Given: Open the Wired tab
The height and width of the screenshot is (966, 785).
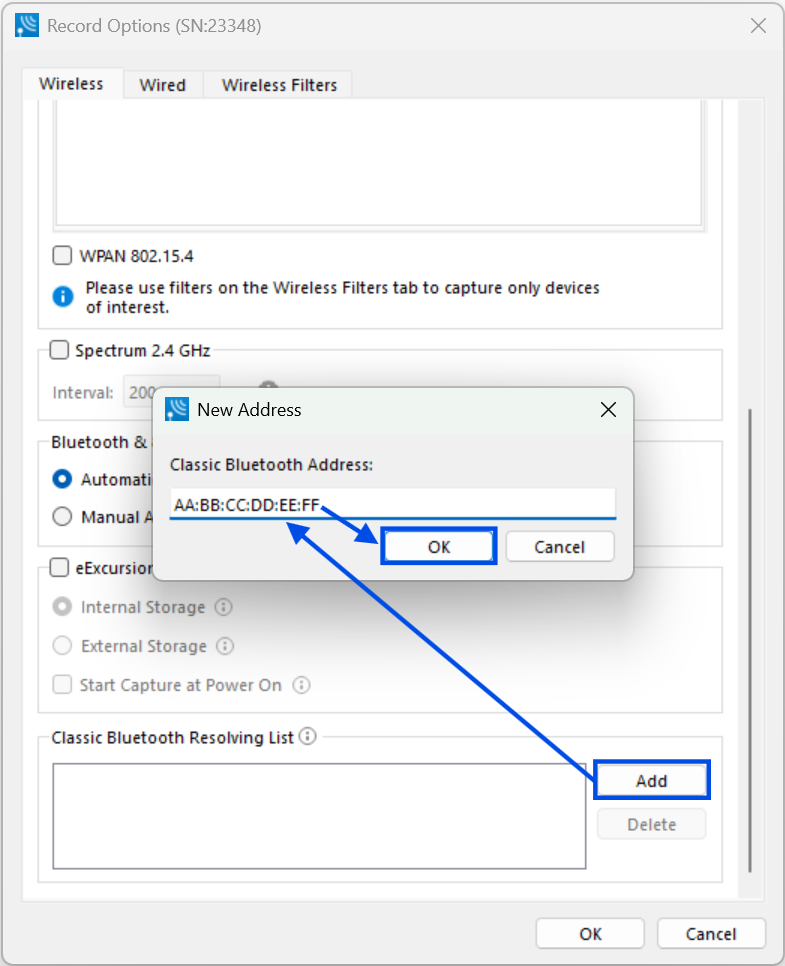Looking at the screenshot, I should 163,85.
